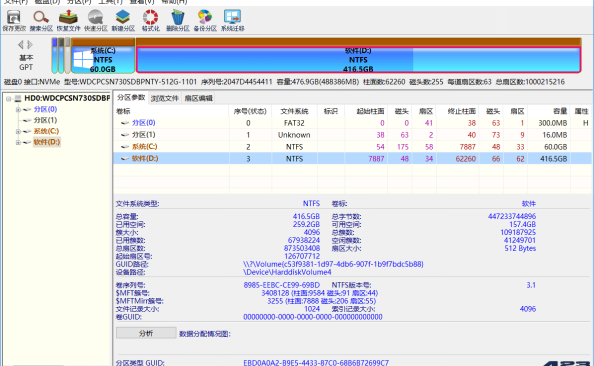Click the starting sector value 126707712
Viewport: 594px width, 366px height.
point(302,256)
